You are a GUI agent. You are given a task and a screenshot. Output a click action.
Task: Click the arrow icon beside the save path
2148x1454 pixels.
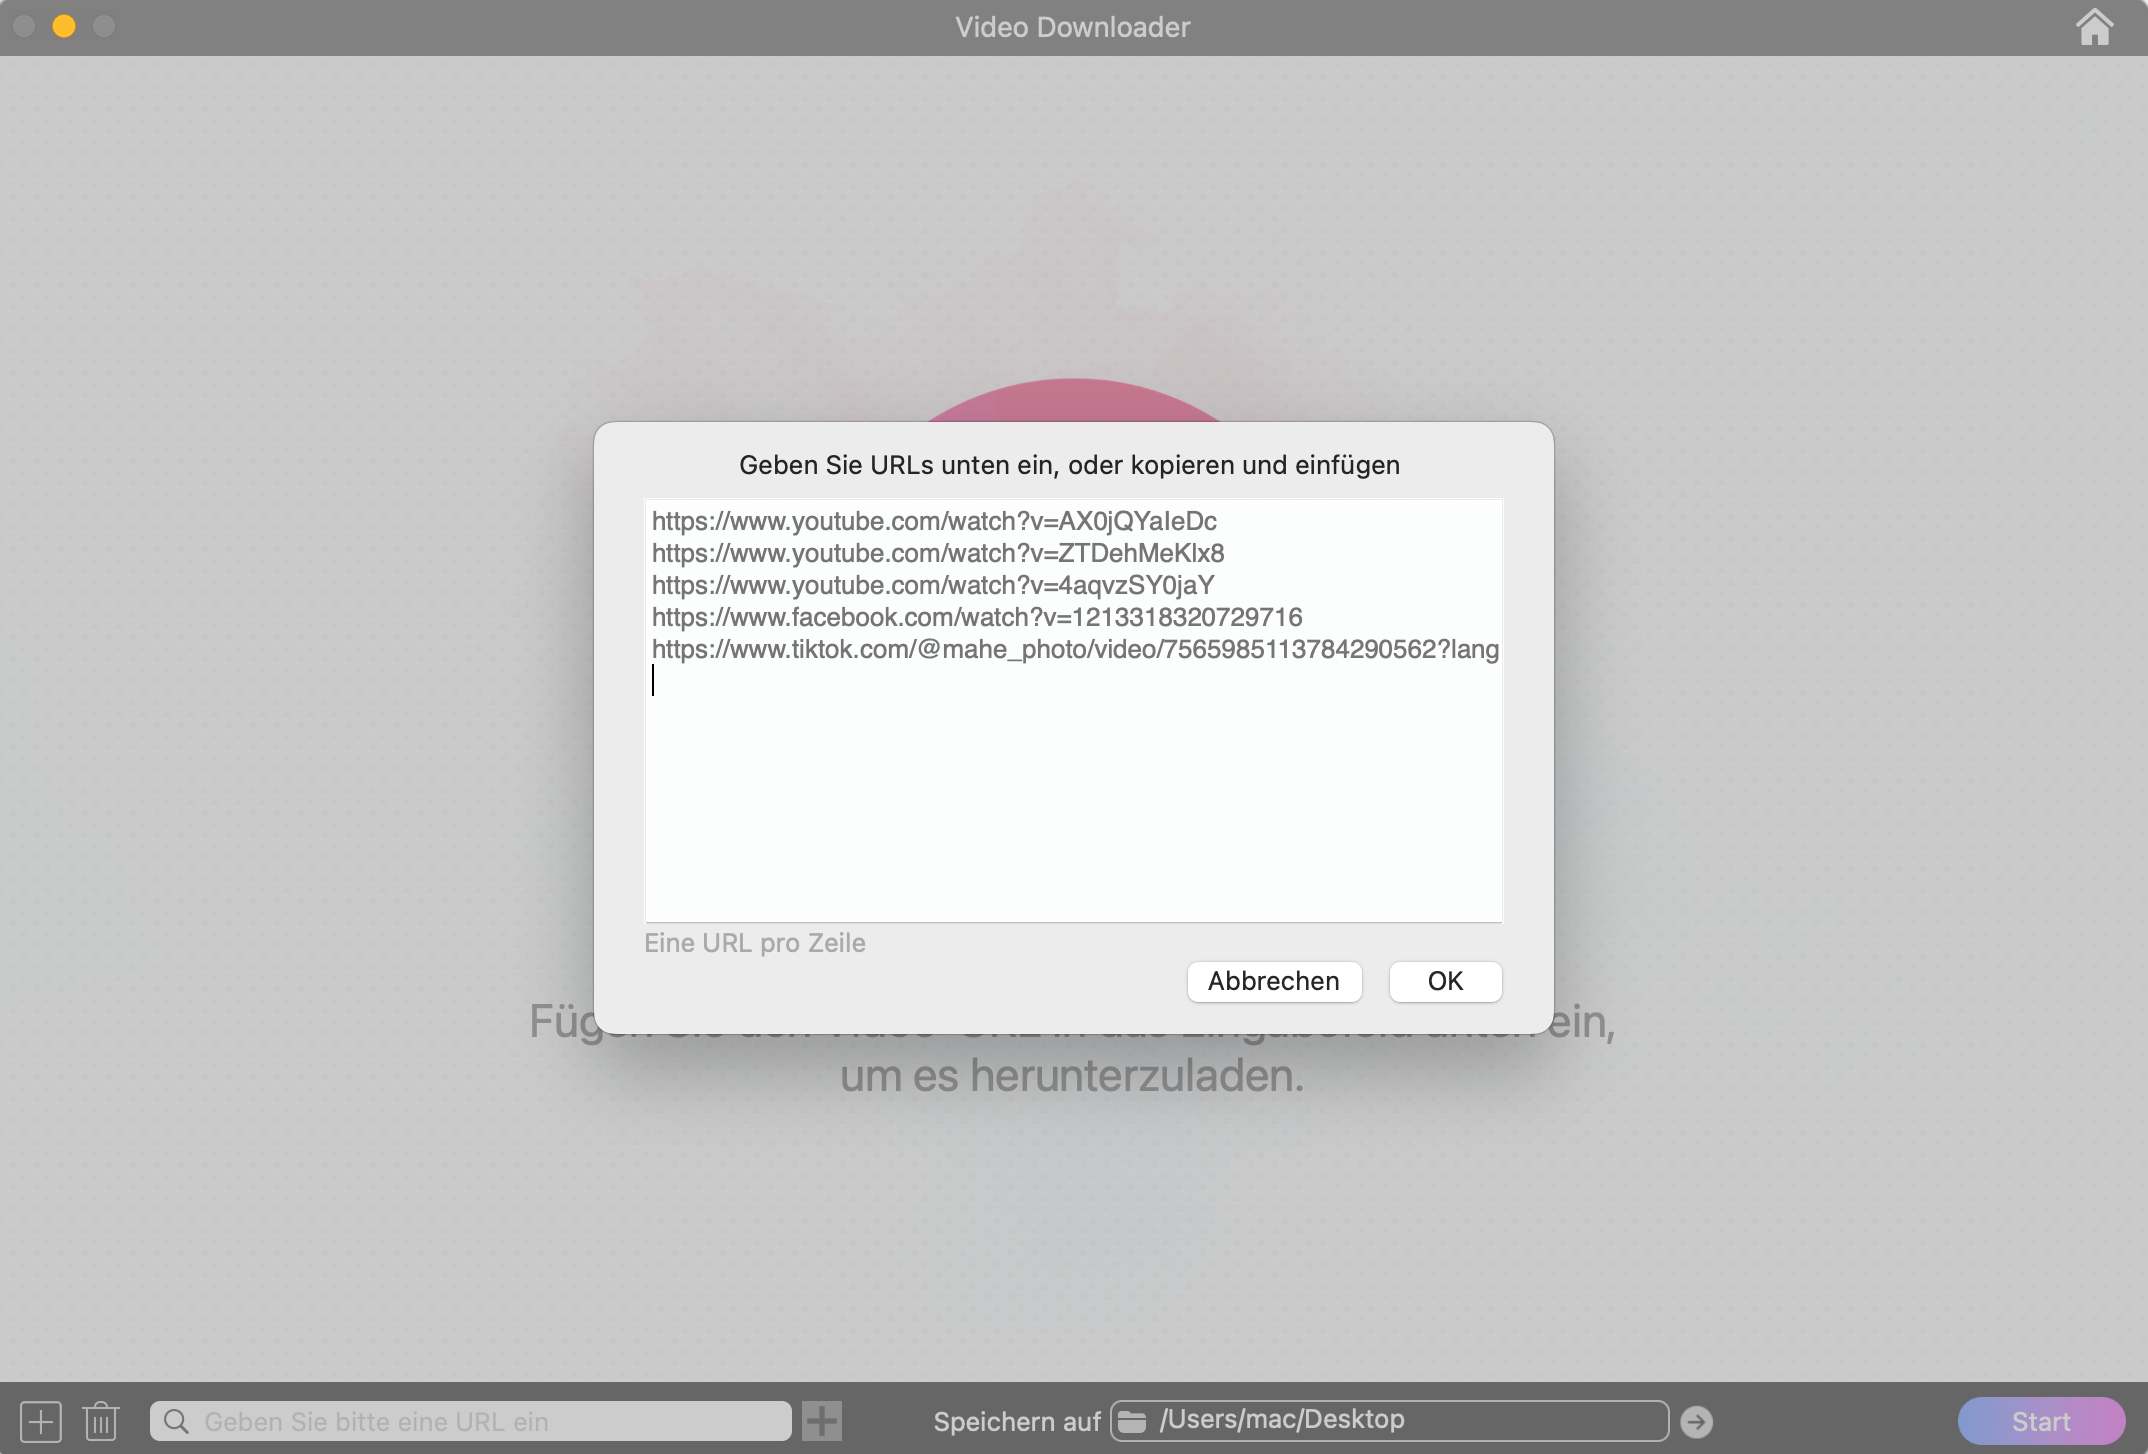(x=1696, y=1420)
